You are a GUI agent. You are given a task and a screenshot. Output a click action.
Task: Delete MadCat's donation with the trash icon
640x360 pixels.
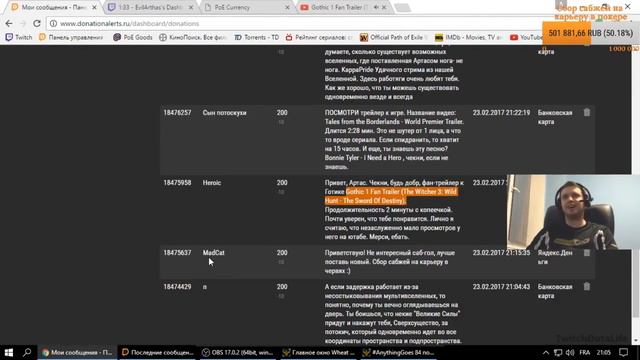pos(587,253)
